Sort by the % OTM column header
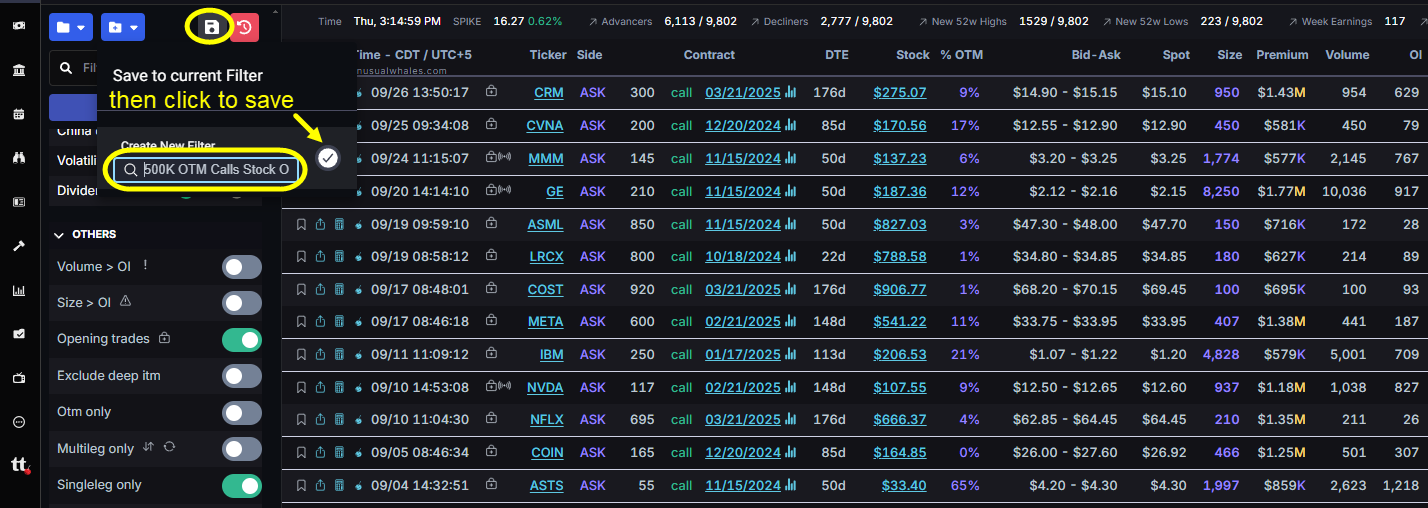 pos(961,55)
